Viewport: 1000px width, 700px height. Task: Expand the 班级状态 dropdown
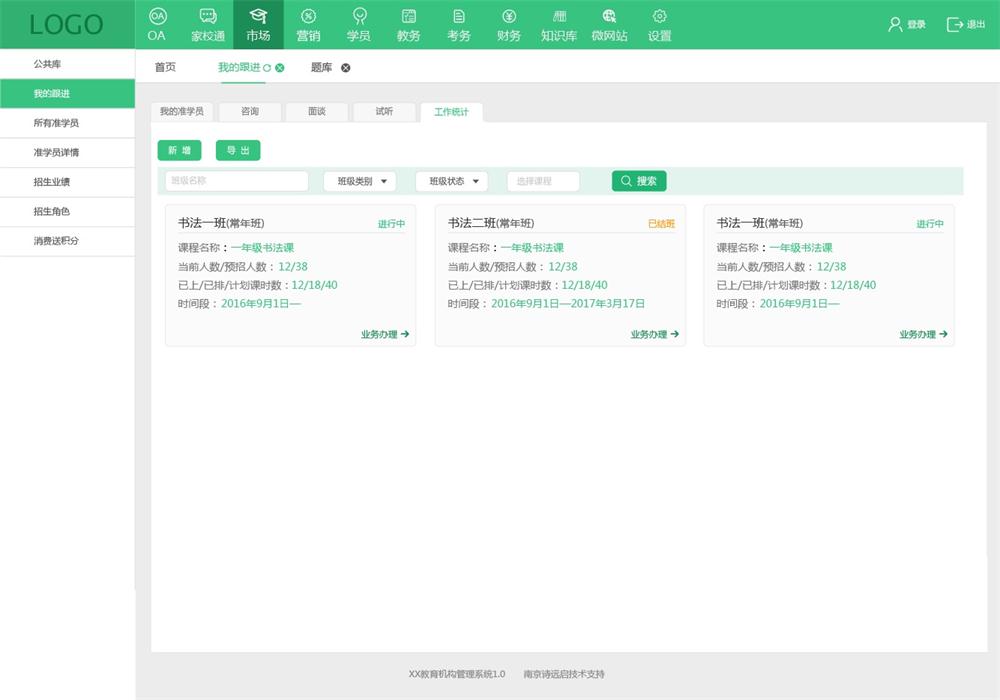451,181
